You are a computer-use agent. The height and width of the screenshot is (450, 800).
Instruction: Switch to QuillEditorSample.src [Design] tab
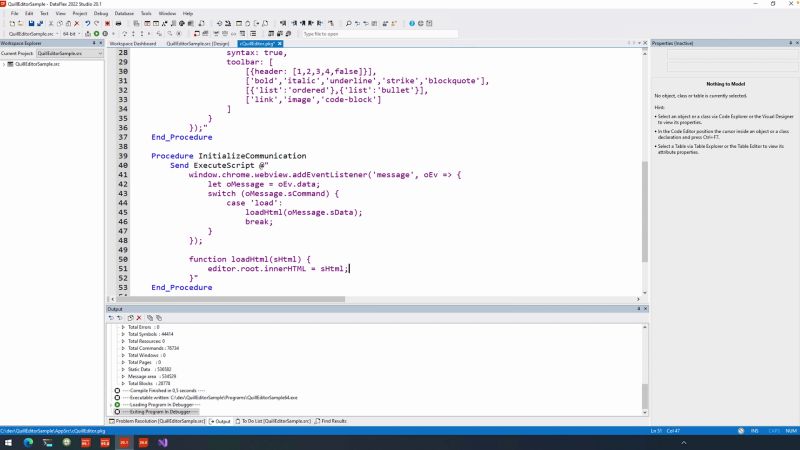pyautogui.click(x=197, y=44)
